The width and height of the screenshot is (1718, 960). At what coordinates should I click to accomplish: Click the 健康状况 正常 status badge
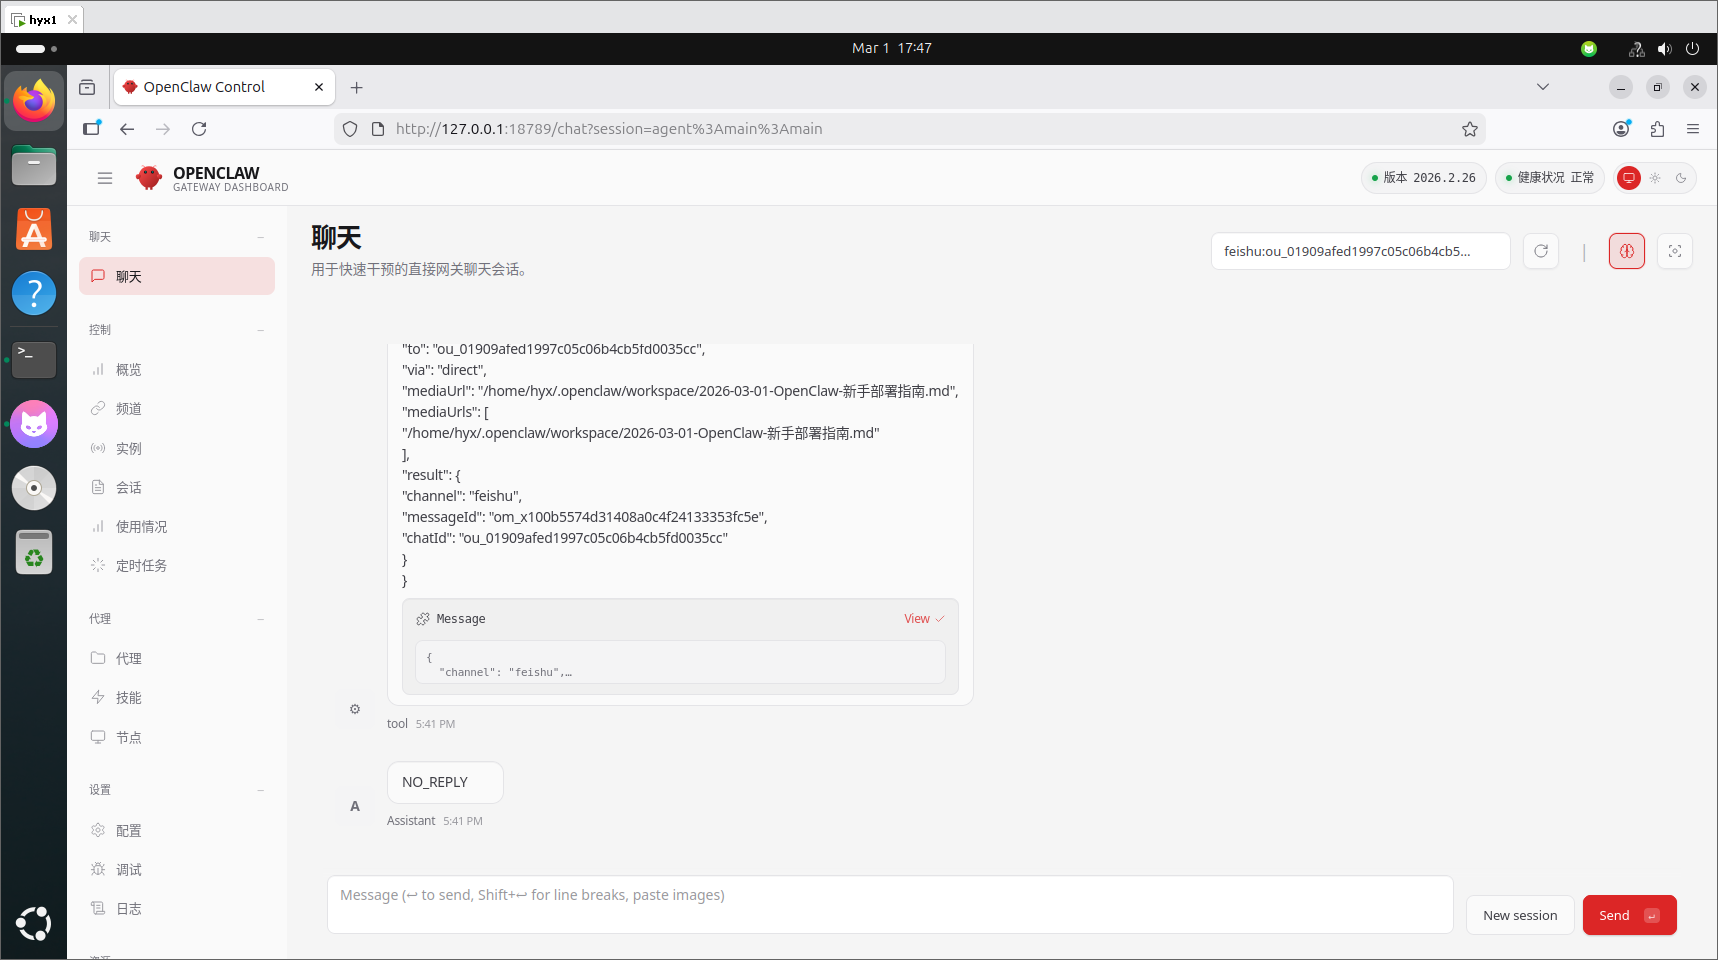click(1550, 178)
